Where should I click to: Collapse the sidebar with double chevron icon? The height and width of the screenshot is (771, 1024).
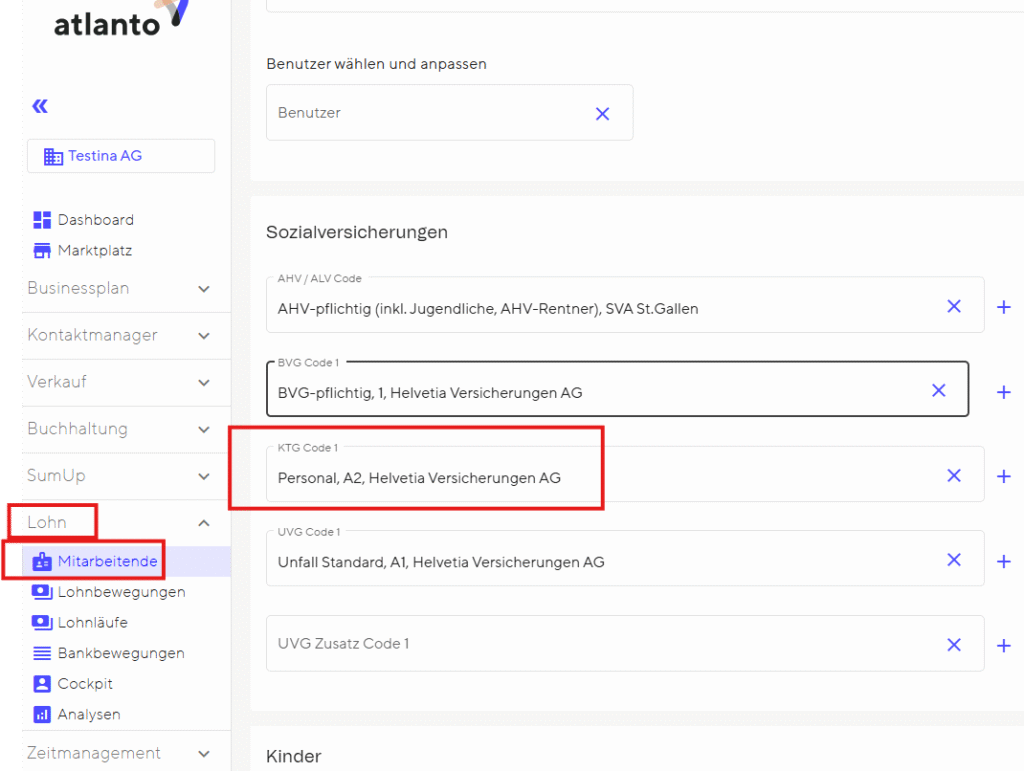40,106
